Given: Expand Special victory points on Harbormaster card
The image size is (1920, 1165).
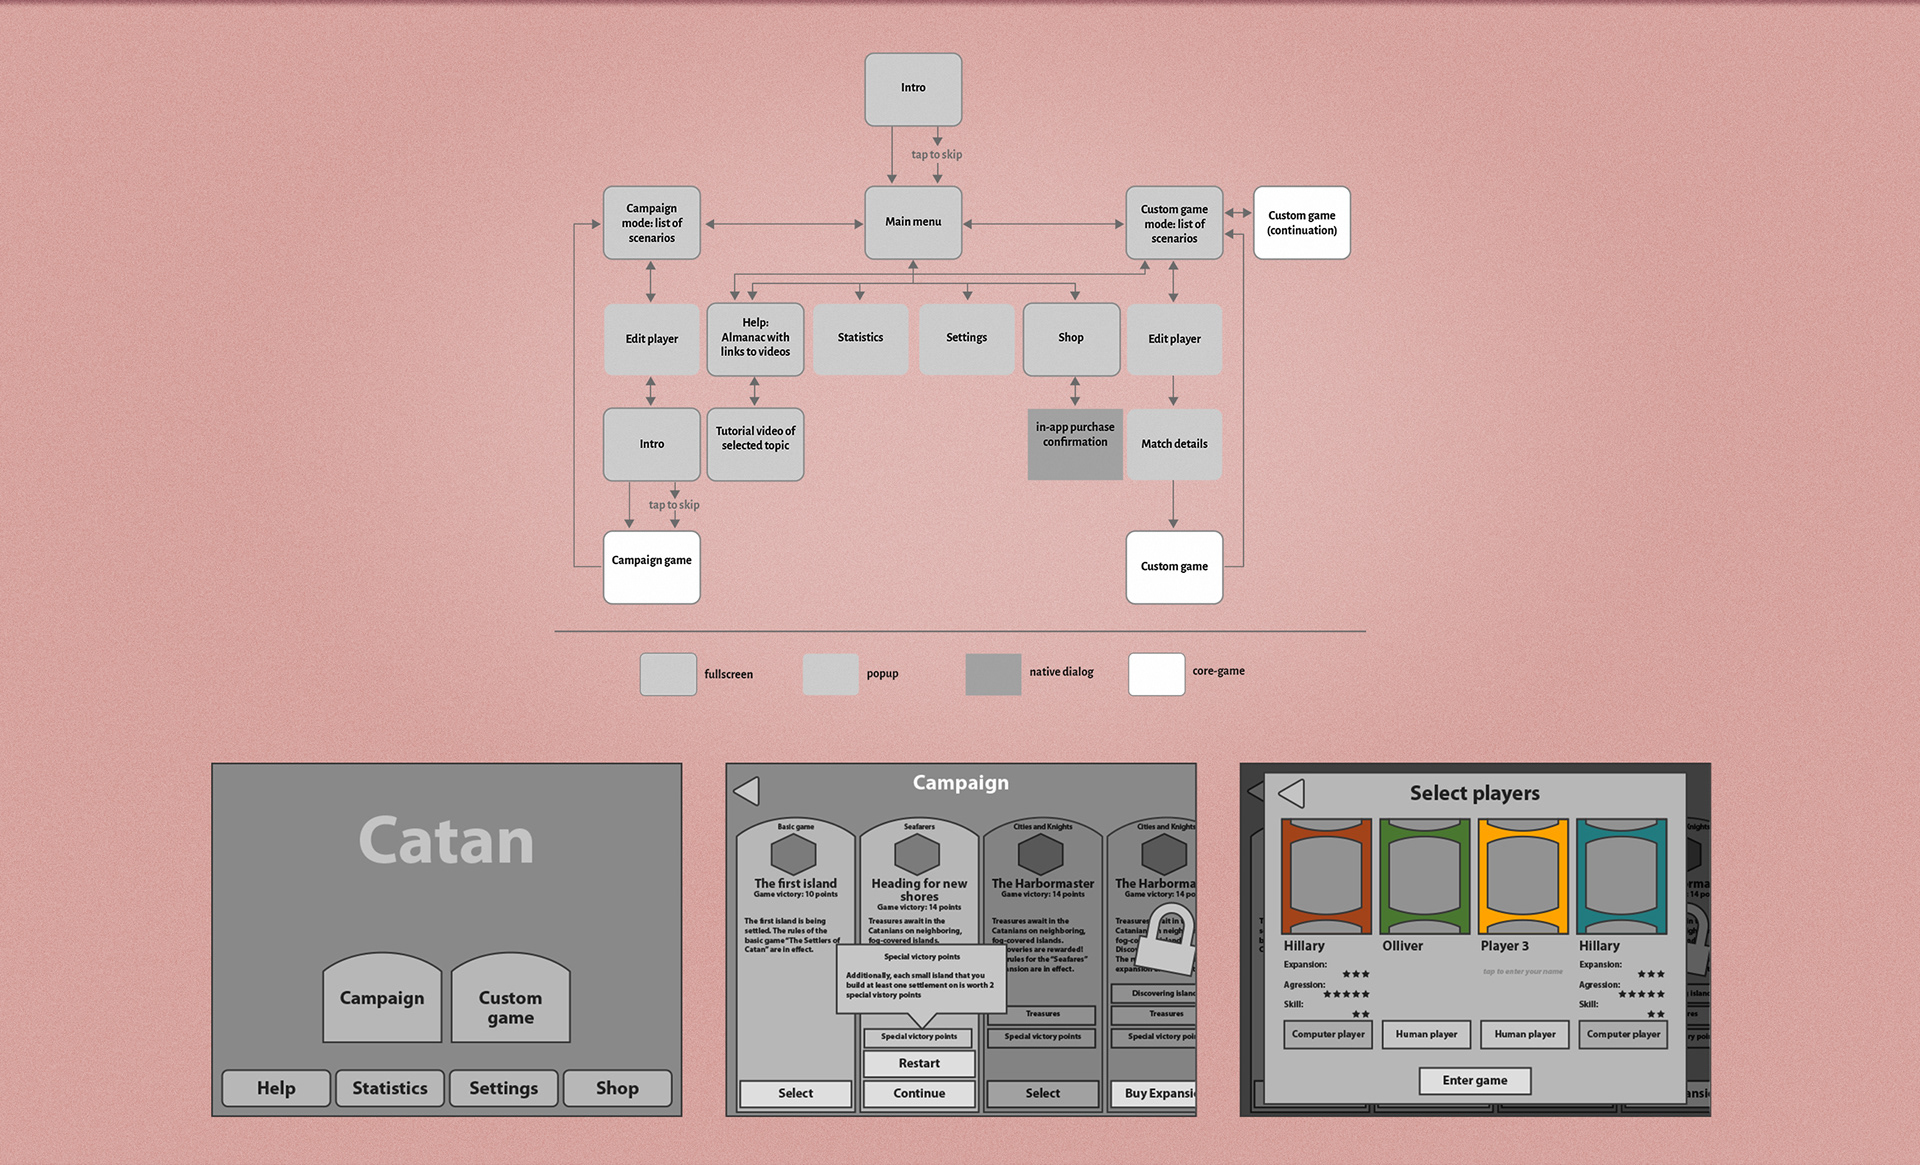Looking at the screenshot, I should 1042,1037.
